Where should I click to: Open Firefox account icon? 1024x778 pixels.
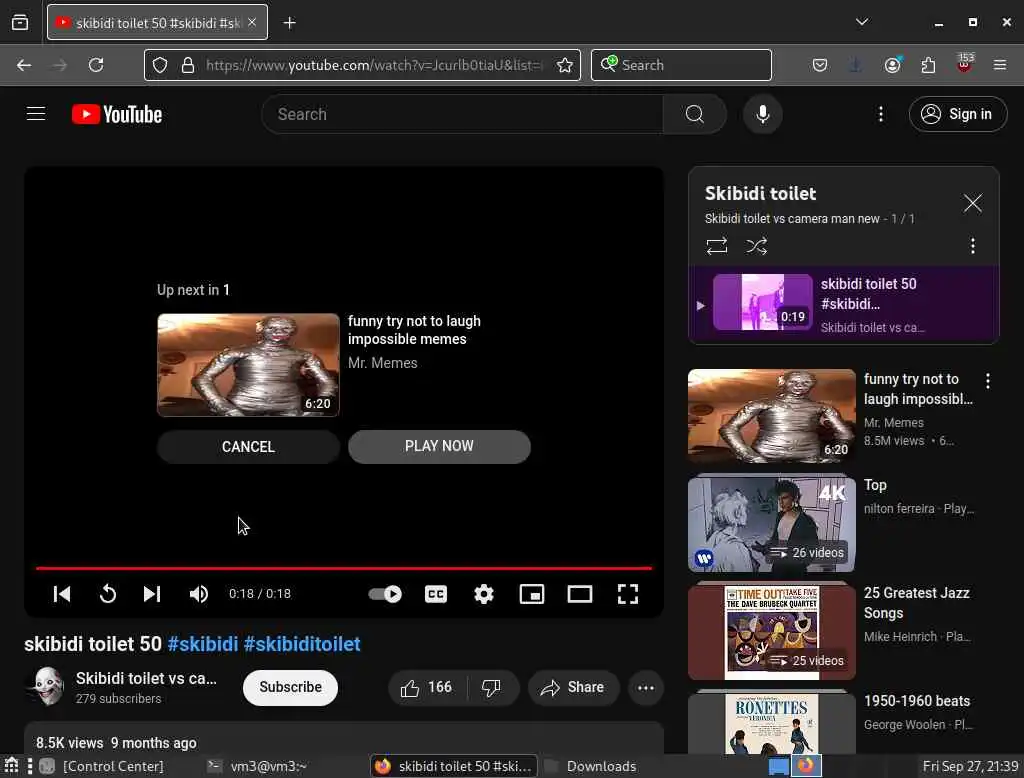(892, 65)
